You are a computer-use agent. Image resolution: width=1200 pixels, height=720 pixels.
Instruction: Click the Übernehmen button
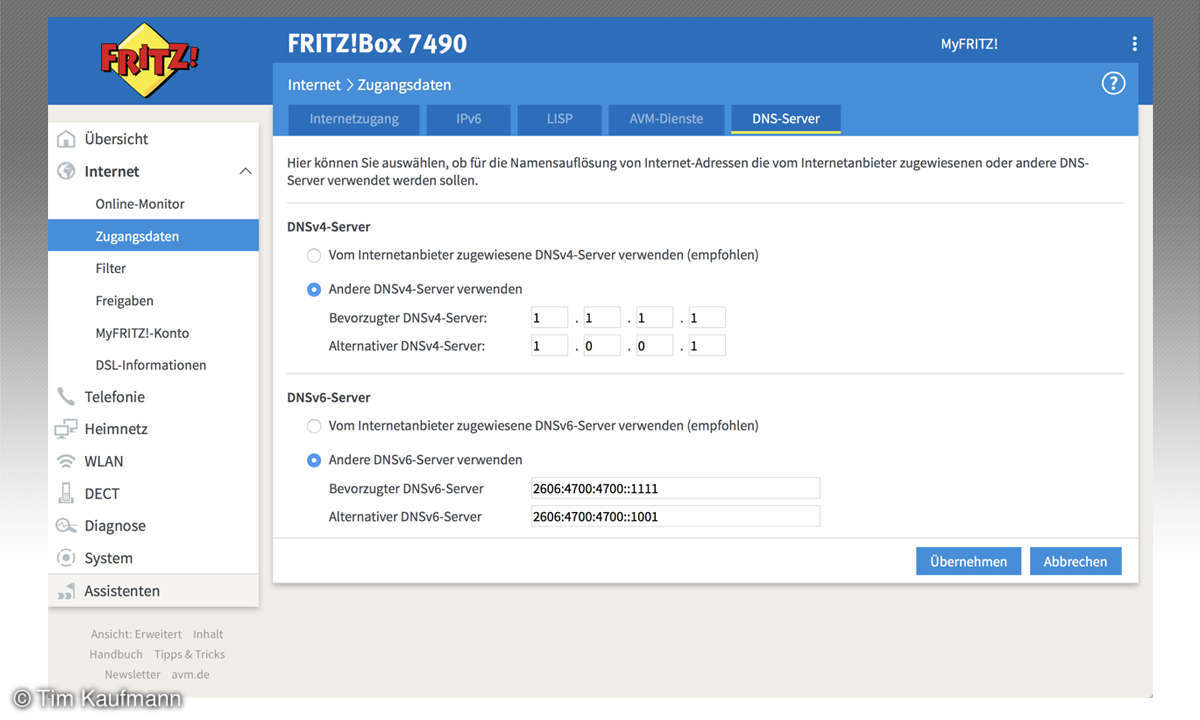968,561
